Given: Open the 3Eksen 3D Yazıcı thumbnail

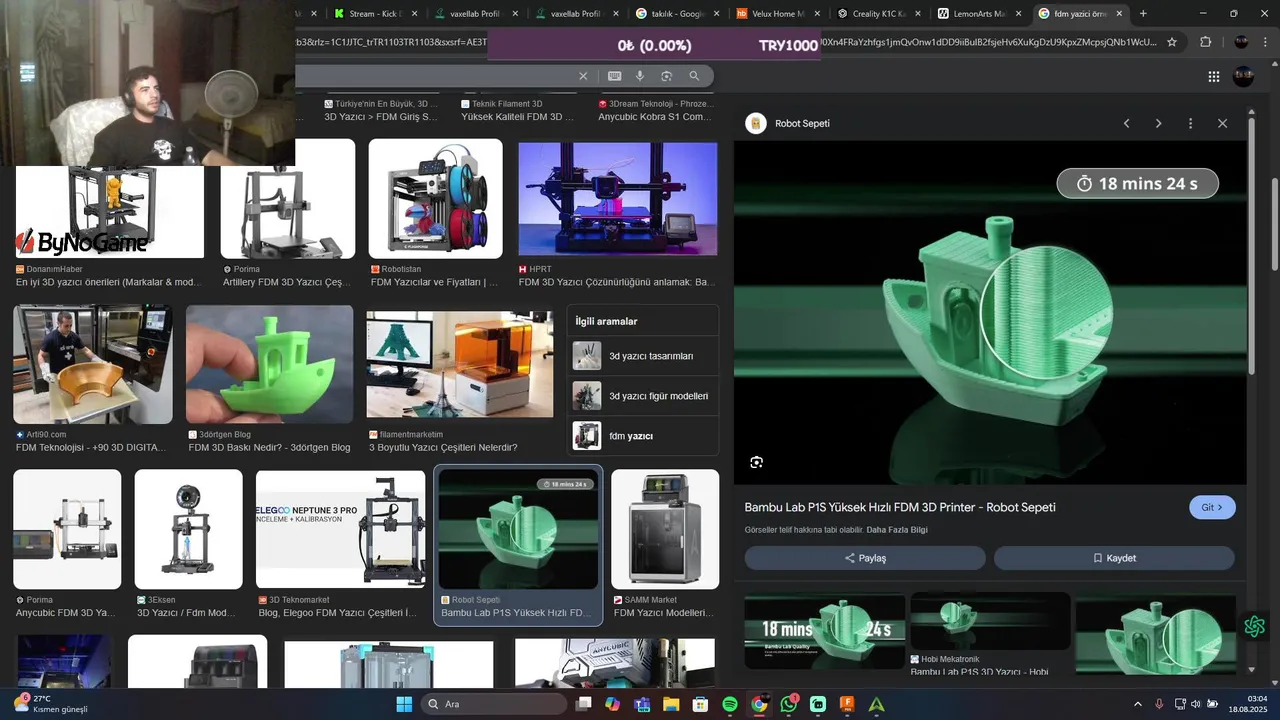Looking at the screenshot, I should click(189, 529).
